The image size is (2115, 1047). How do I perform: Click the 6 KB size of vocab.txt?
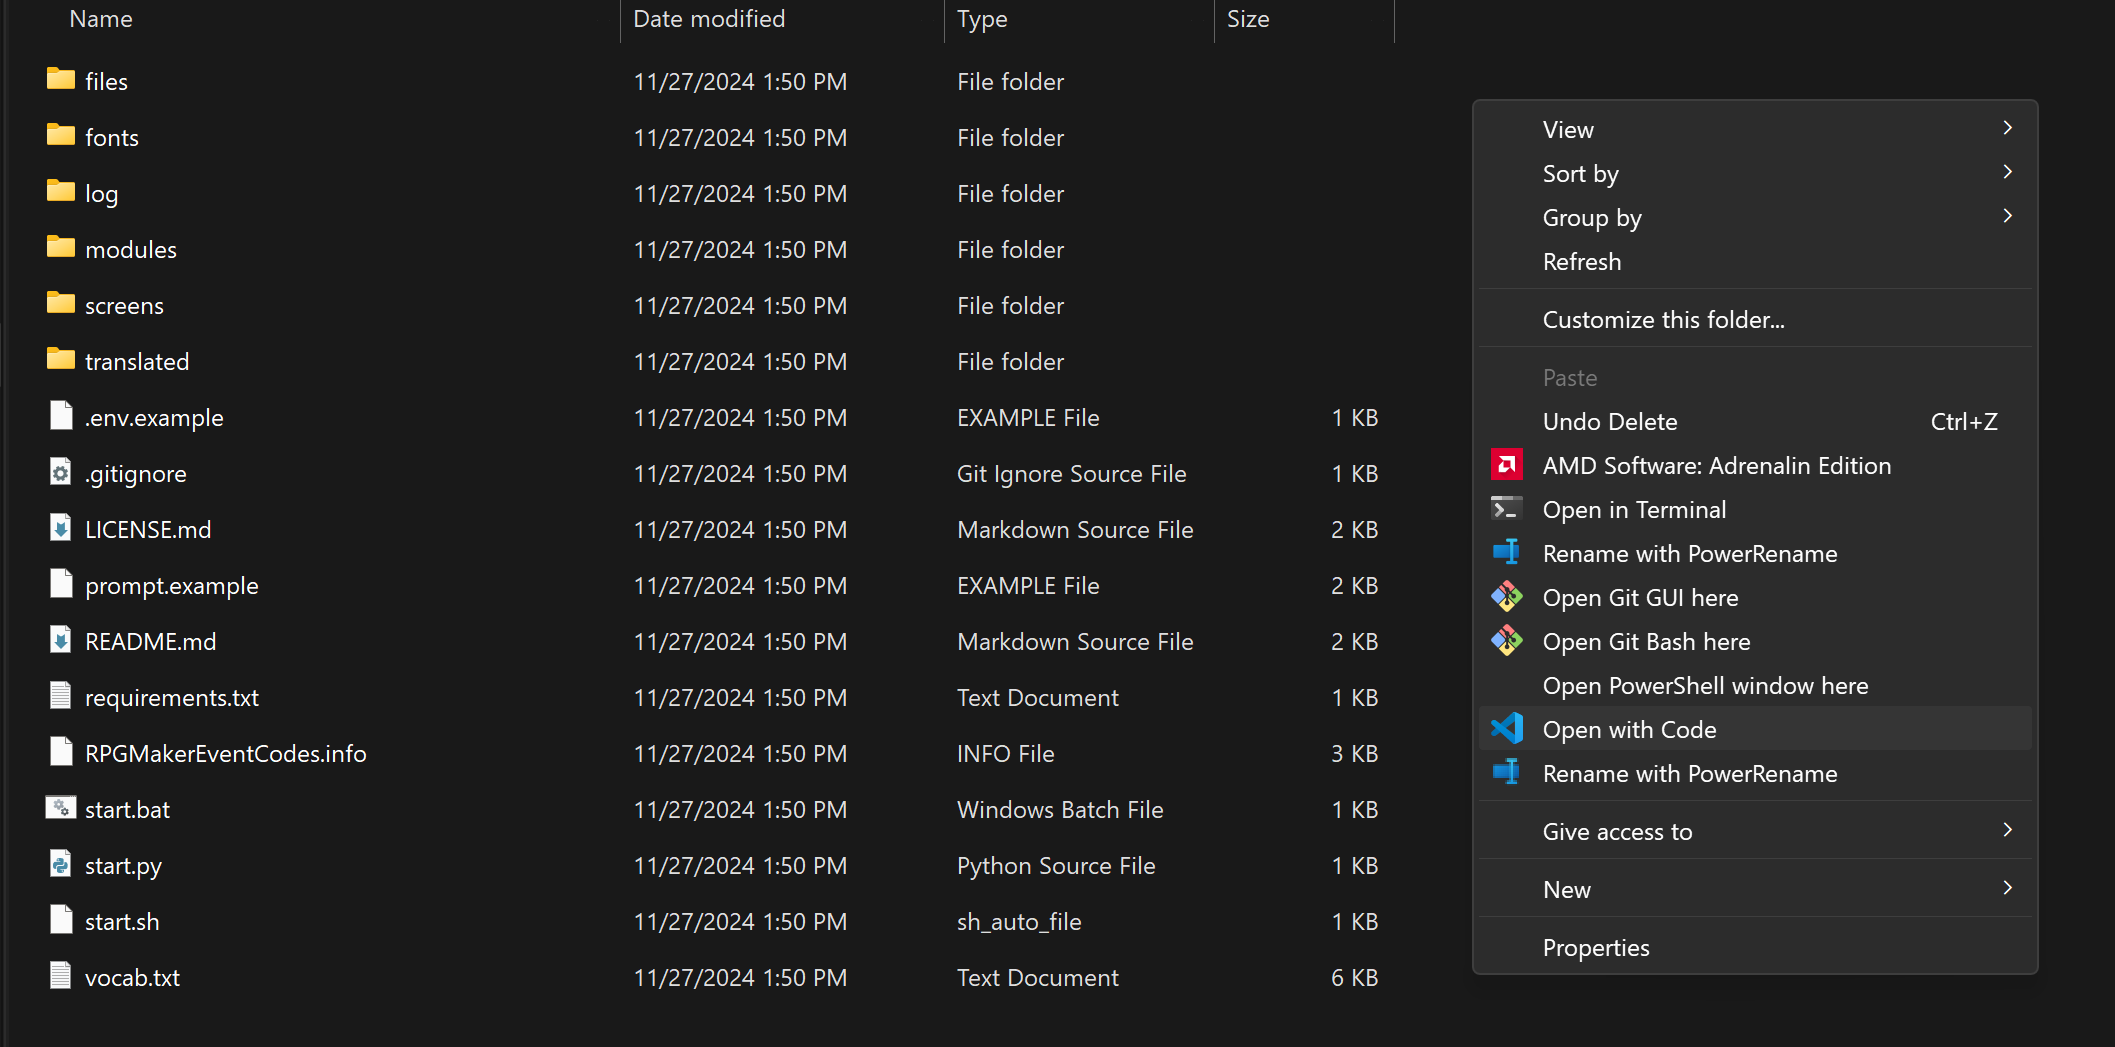click(x=1354, y=978)
